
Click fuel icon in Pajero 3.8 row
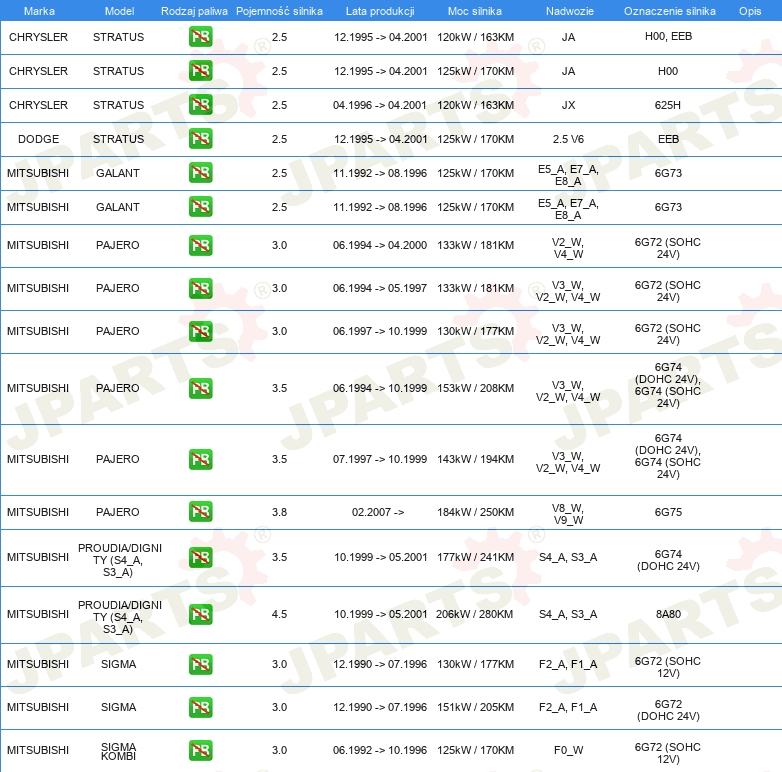pyautogui.click(x=200, y=512)
